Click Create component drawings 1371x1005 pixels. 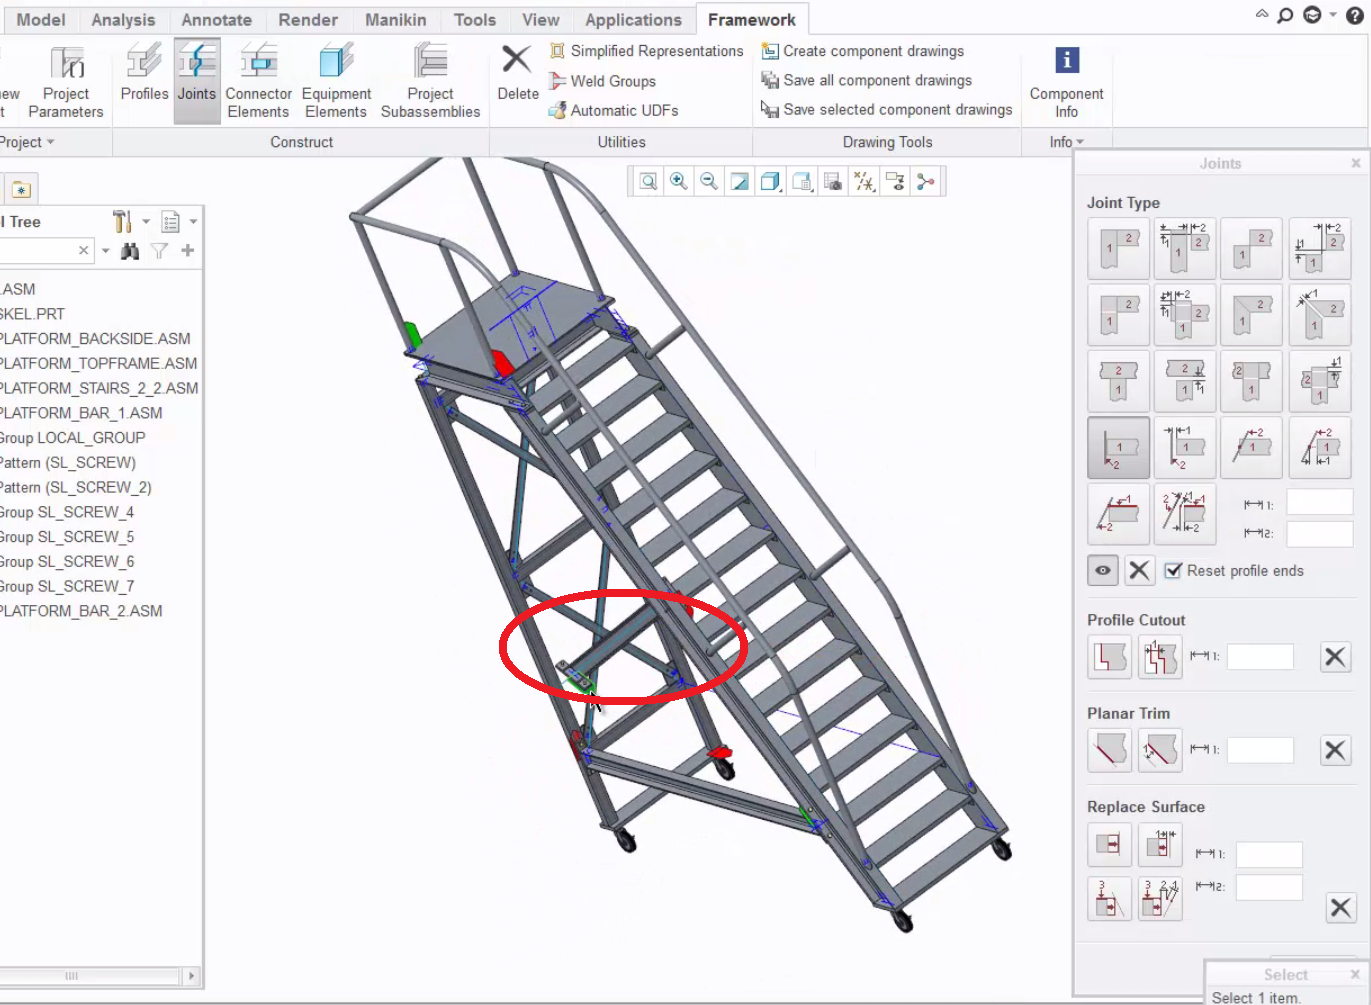coord(872,51)
